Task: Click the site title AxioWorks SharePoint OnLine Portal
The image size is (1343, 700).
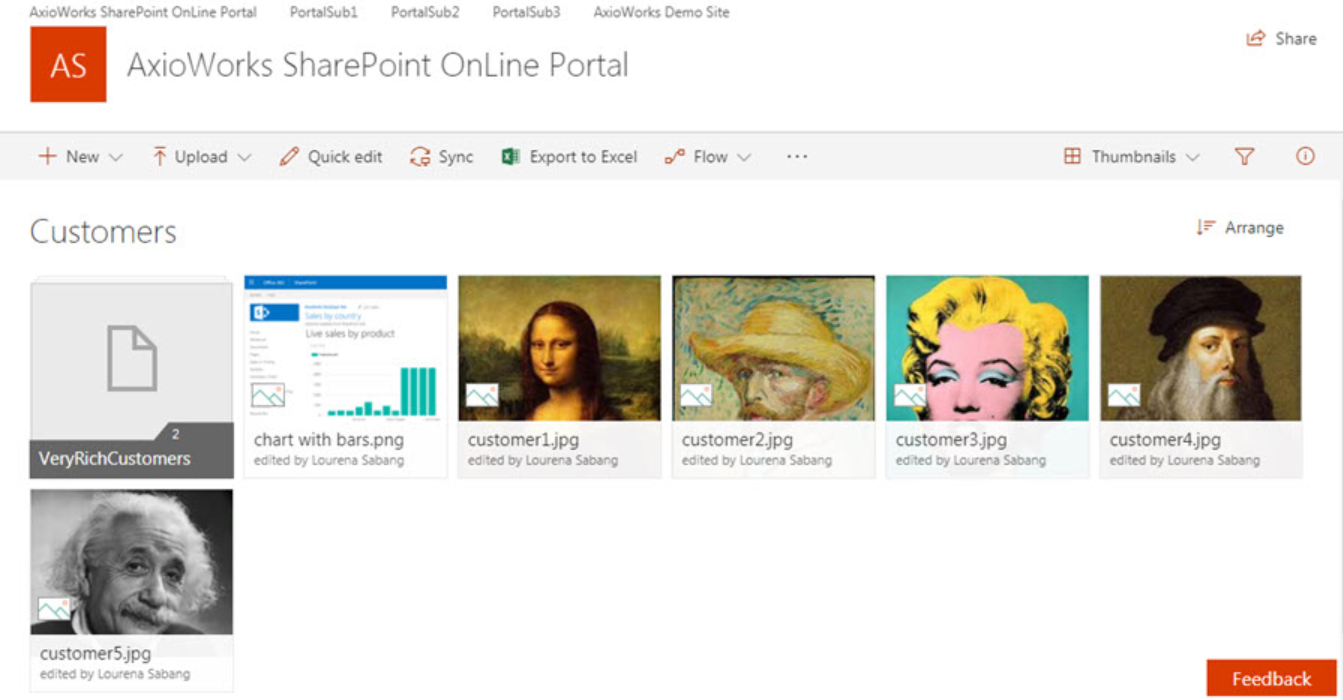Action: [378, 66]
